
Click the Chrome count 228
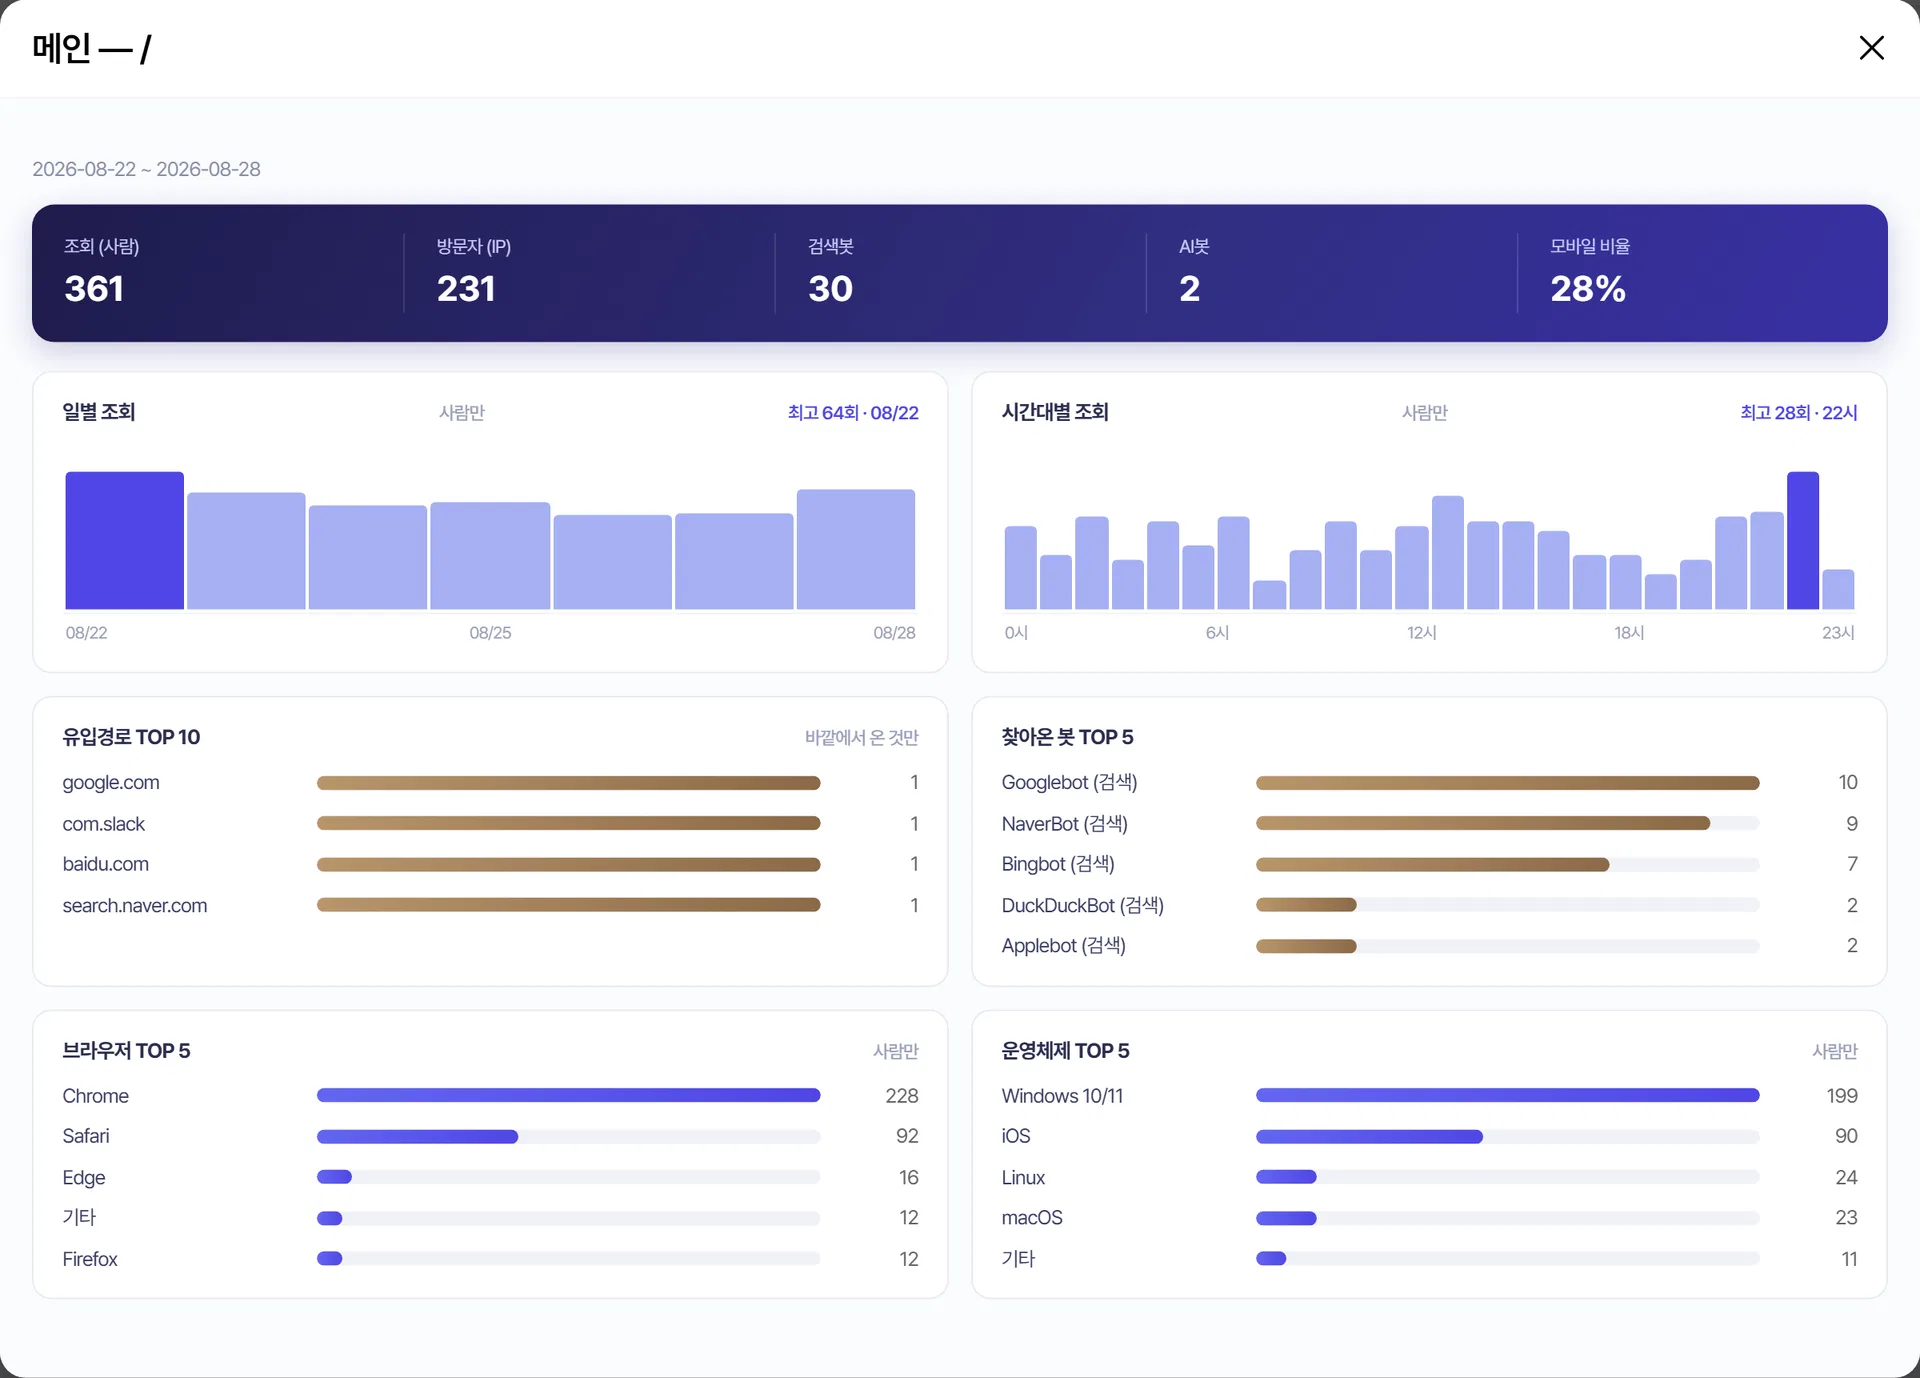tap(901, 1096)
